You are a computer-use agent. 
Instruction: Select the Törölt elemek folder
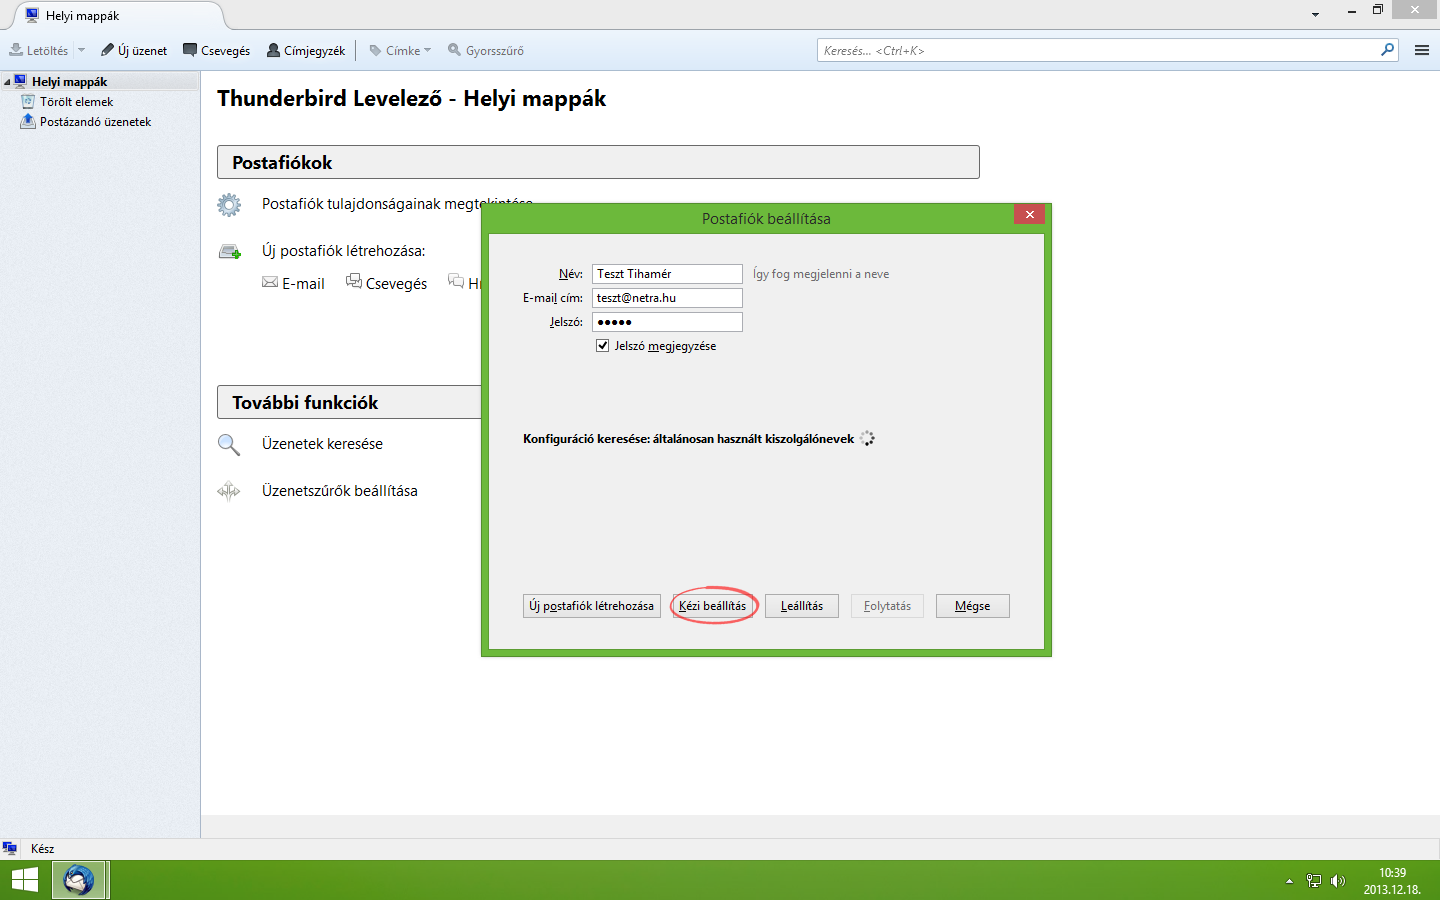(76, 102)
